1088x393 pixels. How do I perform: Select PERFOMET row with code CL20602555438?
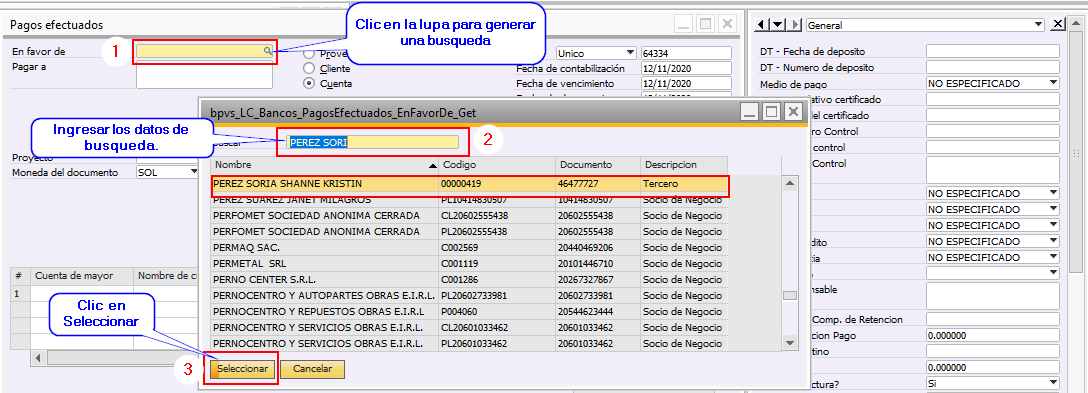click(x=470, y=215)
